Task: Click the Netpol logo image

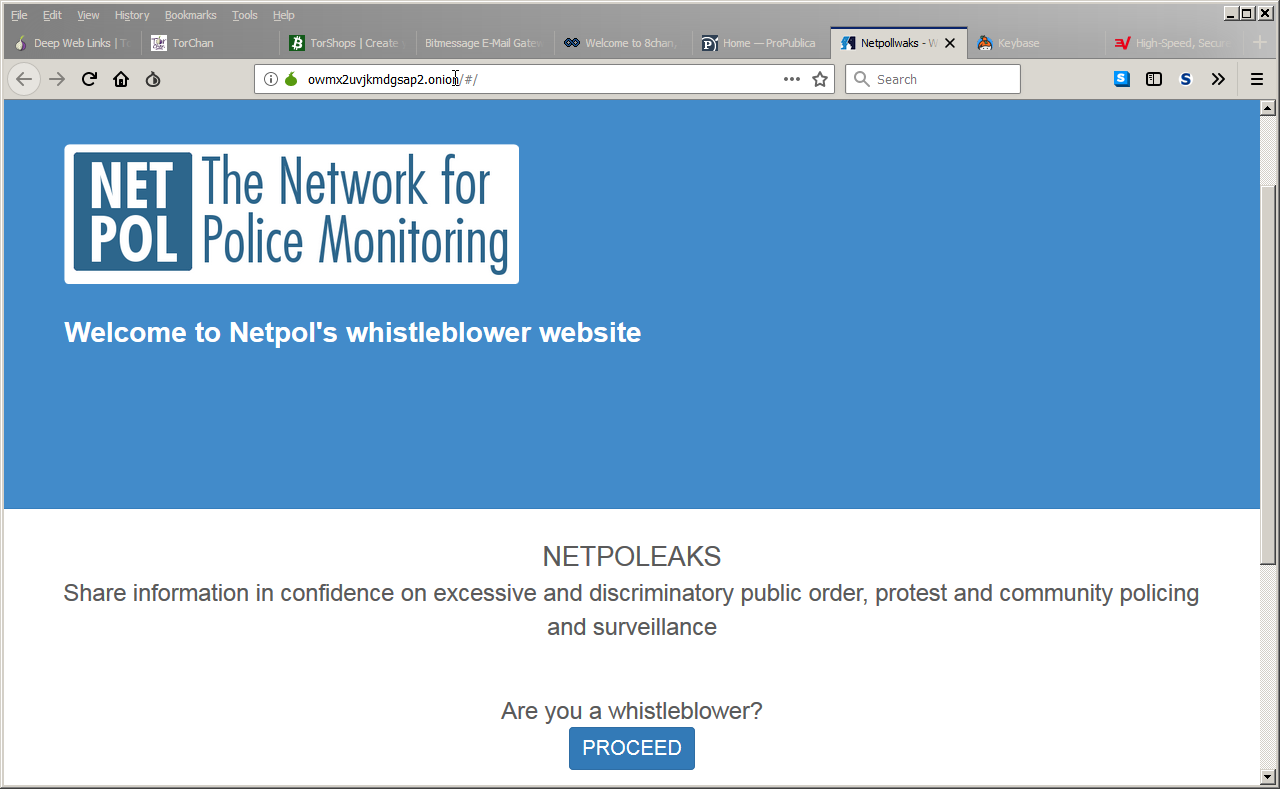Action: [x=291, y=214]
